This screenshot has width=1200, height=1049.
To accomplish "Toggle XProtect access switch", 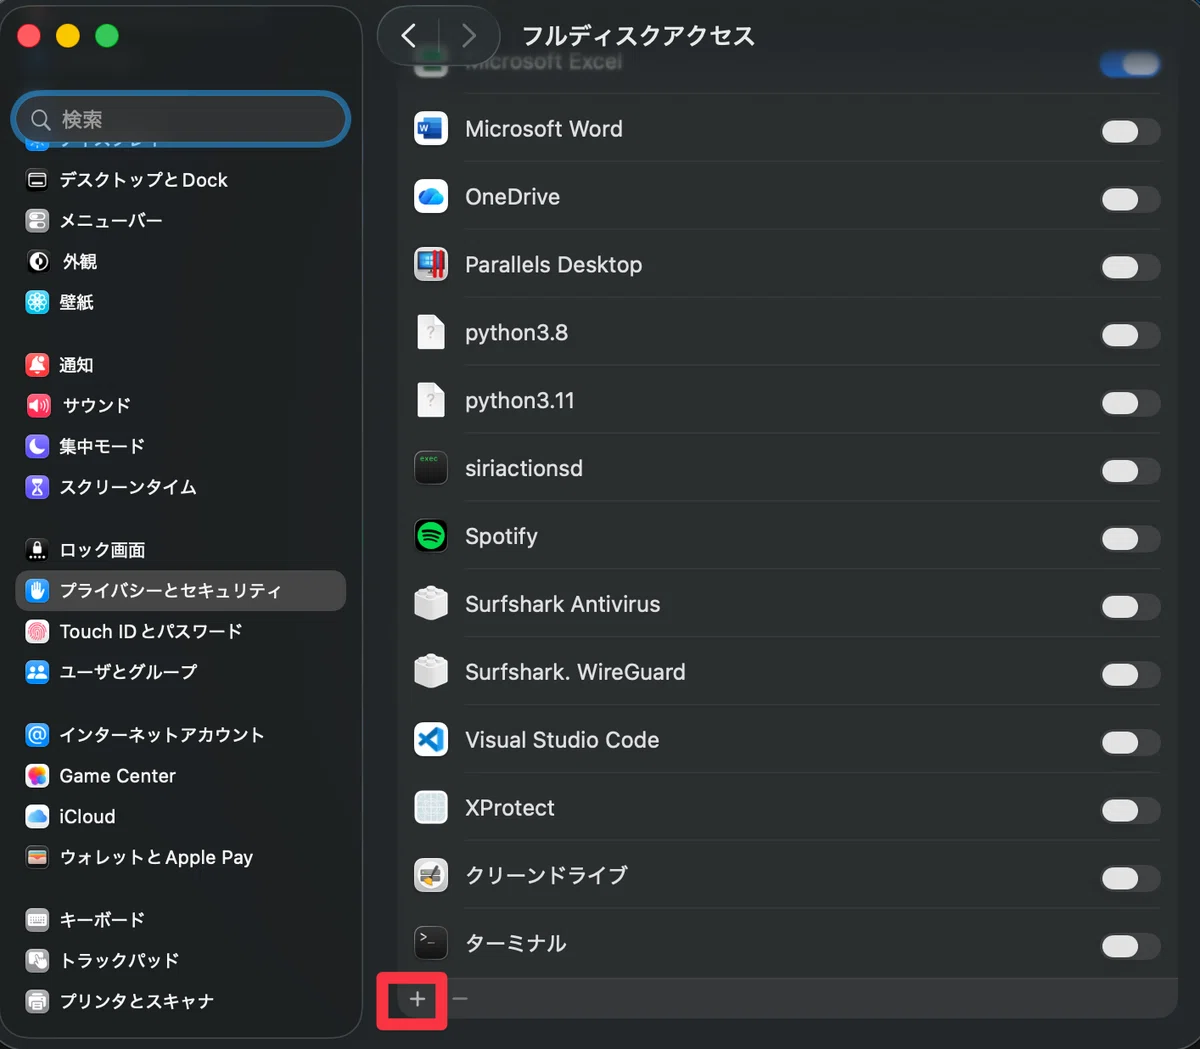I will [1130, 810].
